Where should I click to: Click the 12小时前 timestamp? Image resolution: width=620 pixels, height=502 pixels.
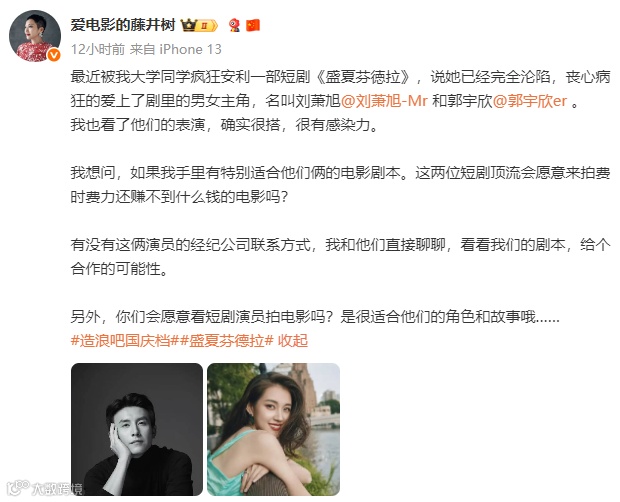(x=98, y=49)
